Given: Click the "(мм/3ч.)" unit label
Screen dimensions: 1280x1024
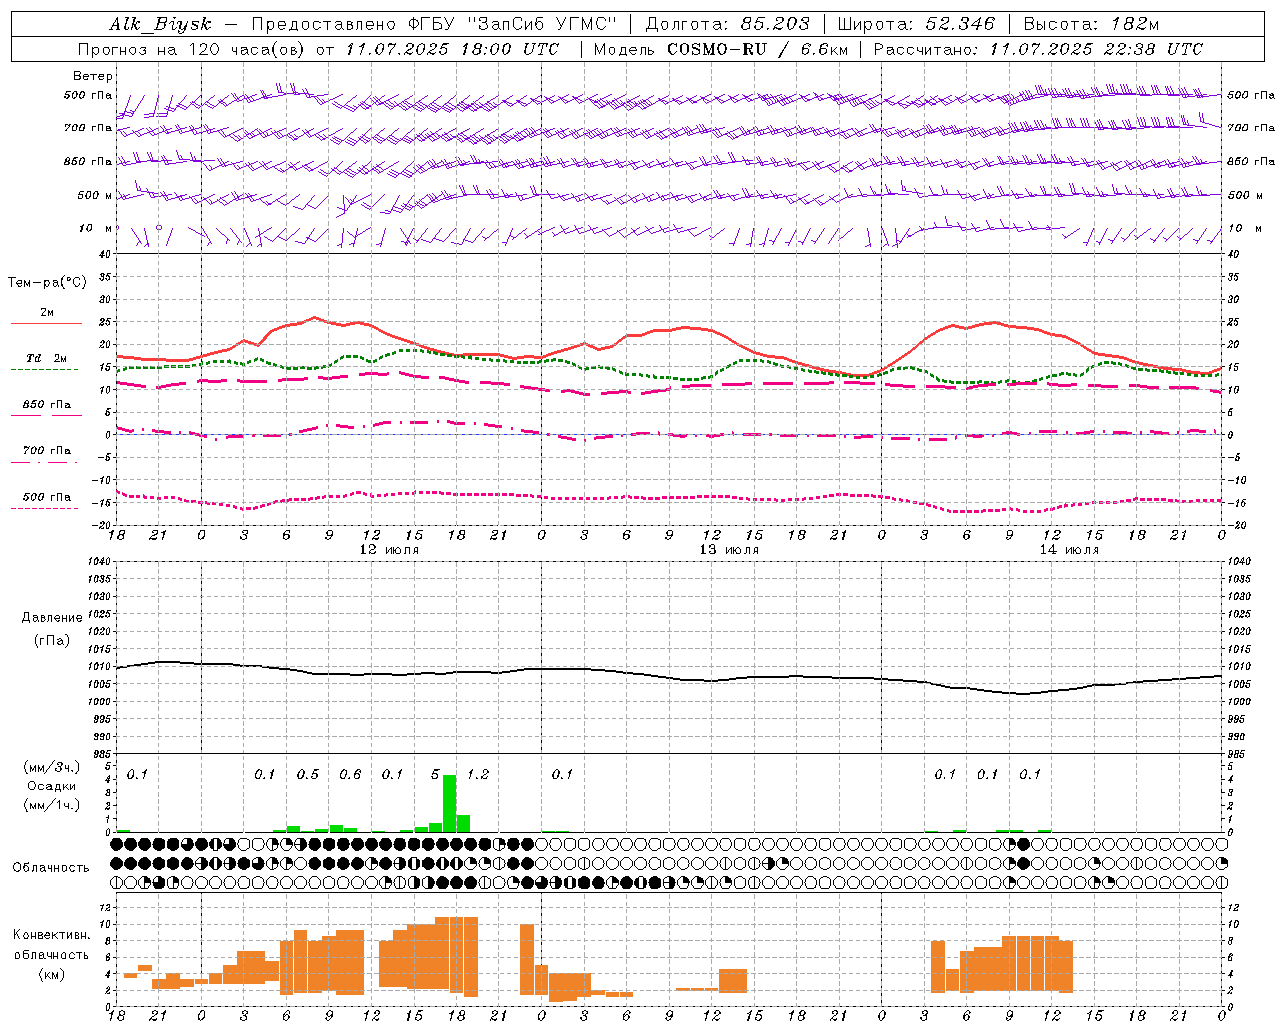Looking at the screenshot, I should [52, 767].
